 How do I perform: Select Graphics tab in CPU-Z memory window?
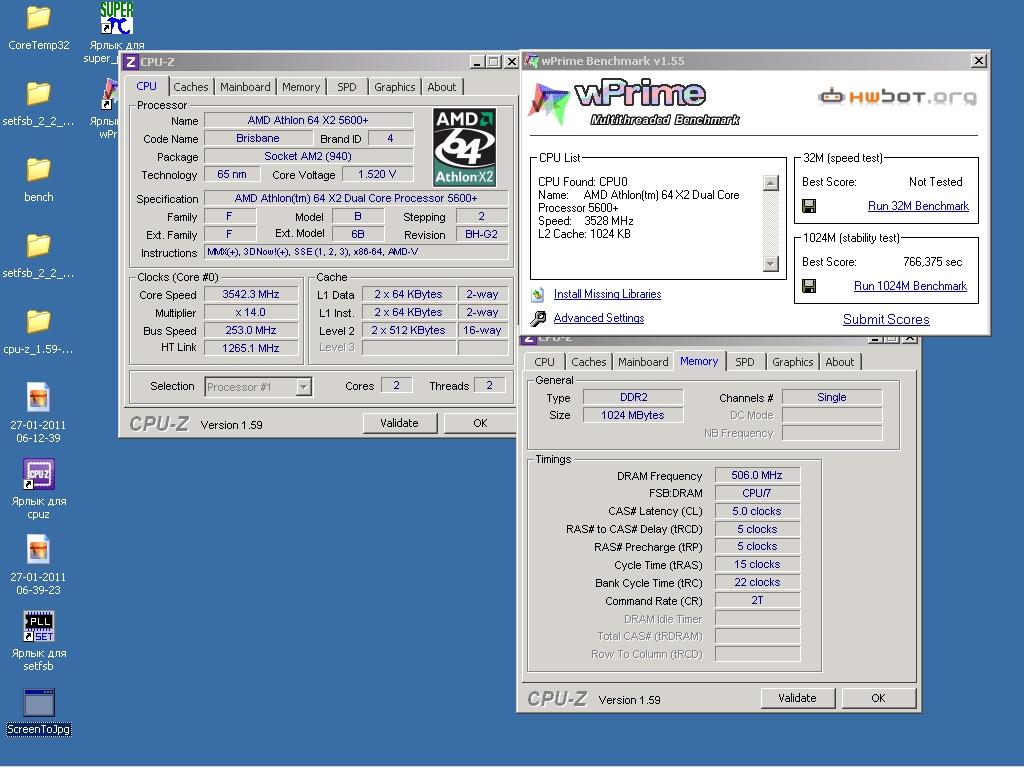[793, 362]
